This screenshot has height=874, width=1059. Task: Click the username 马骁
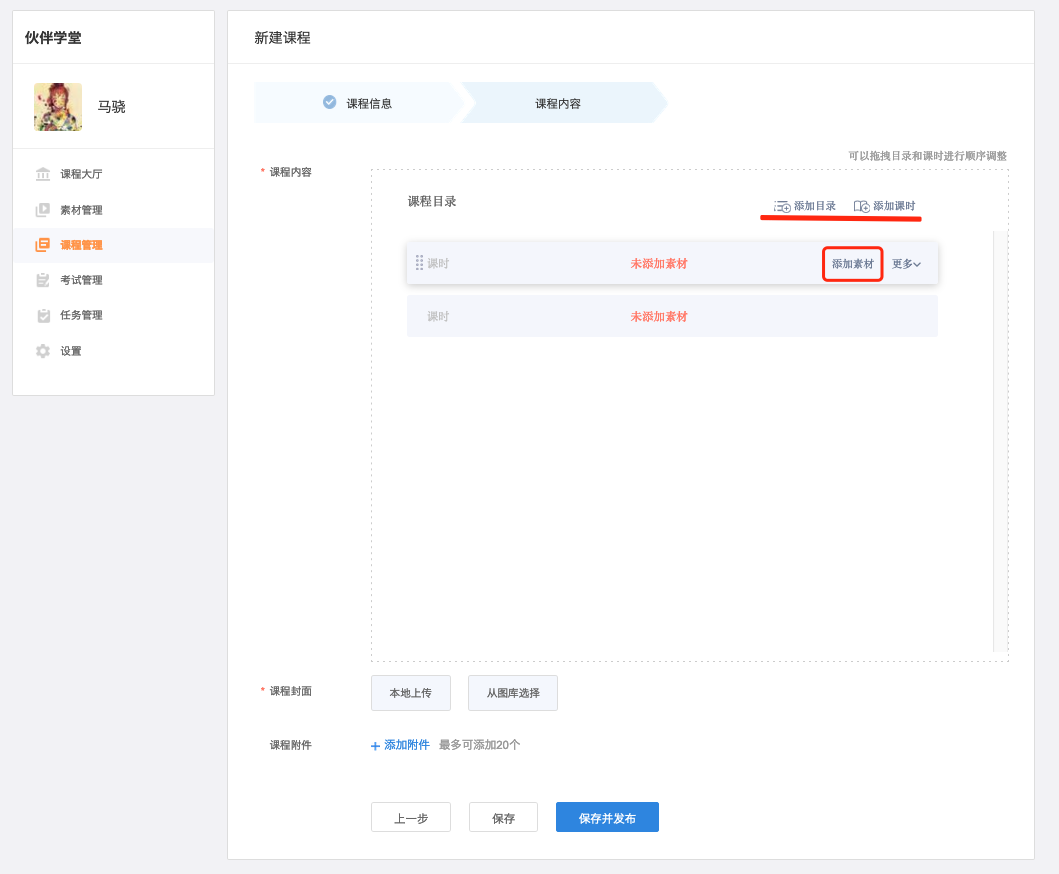pos(111,107)
